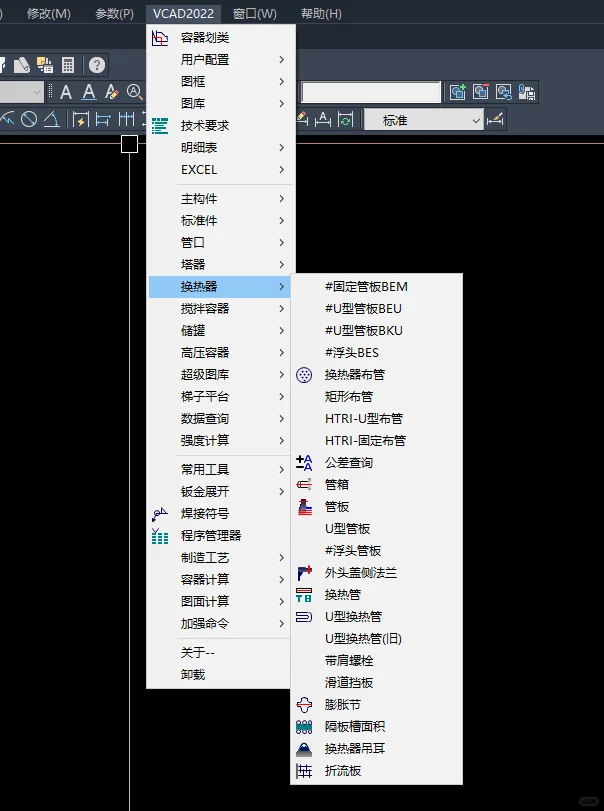The width and height of the screenshot is (604, 811).
Task: Select 换热器吊耳 entry
Action: click(x=376, y=748)
